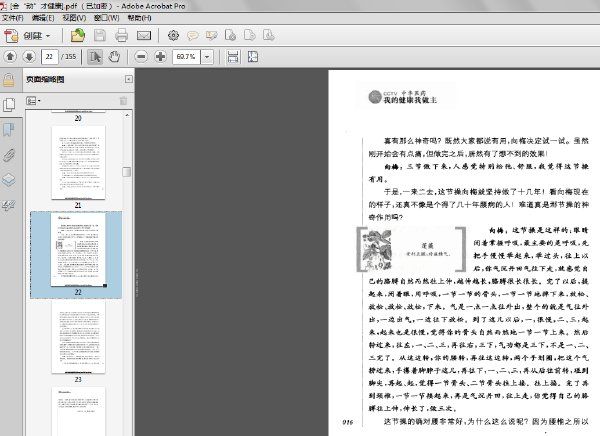Click the page number input field
This screenshot has width=600, height=436.
point(50,57)
